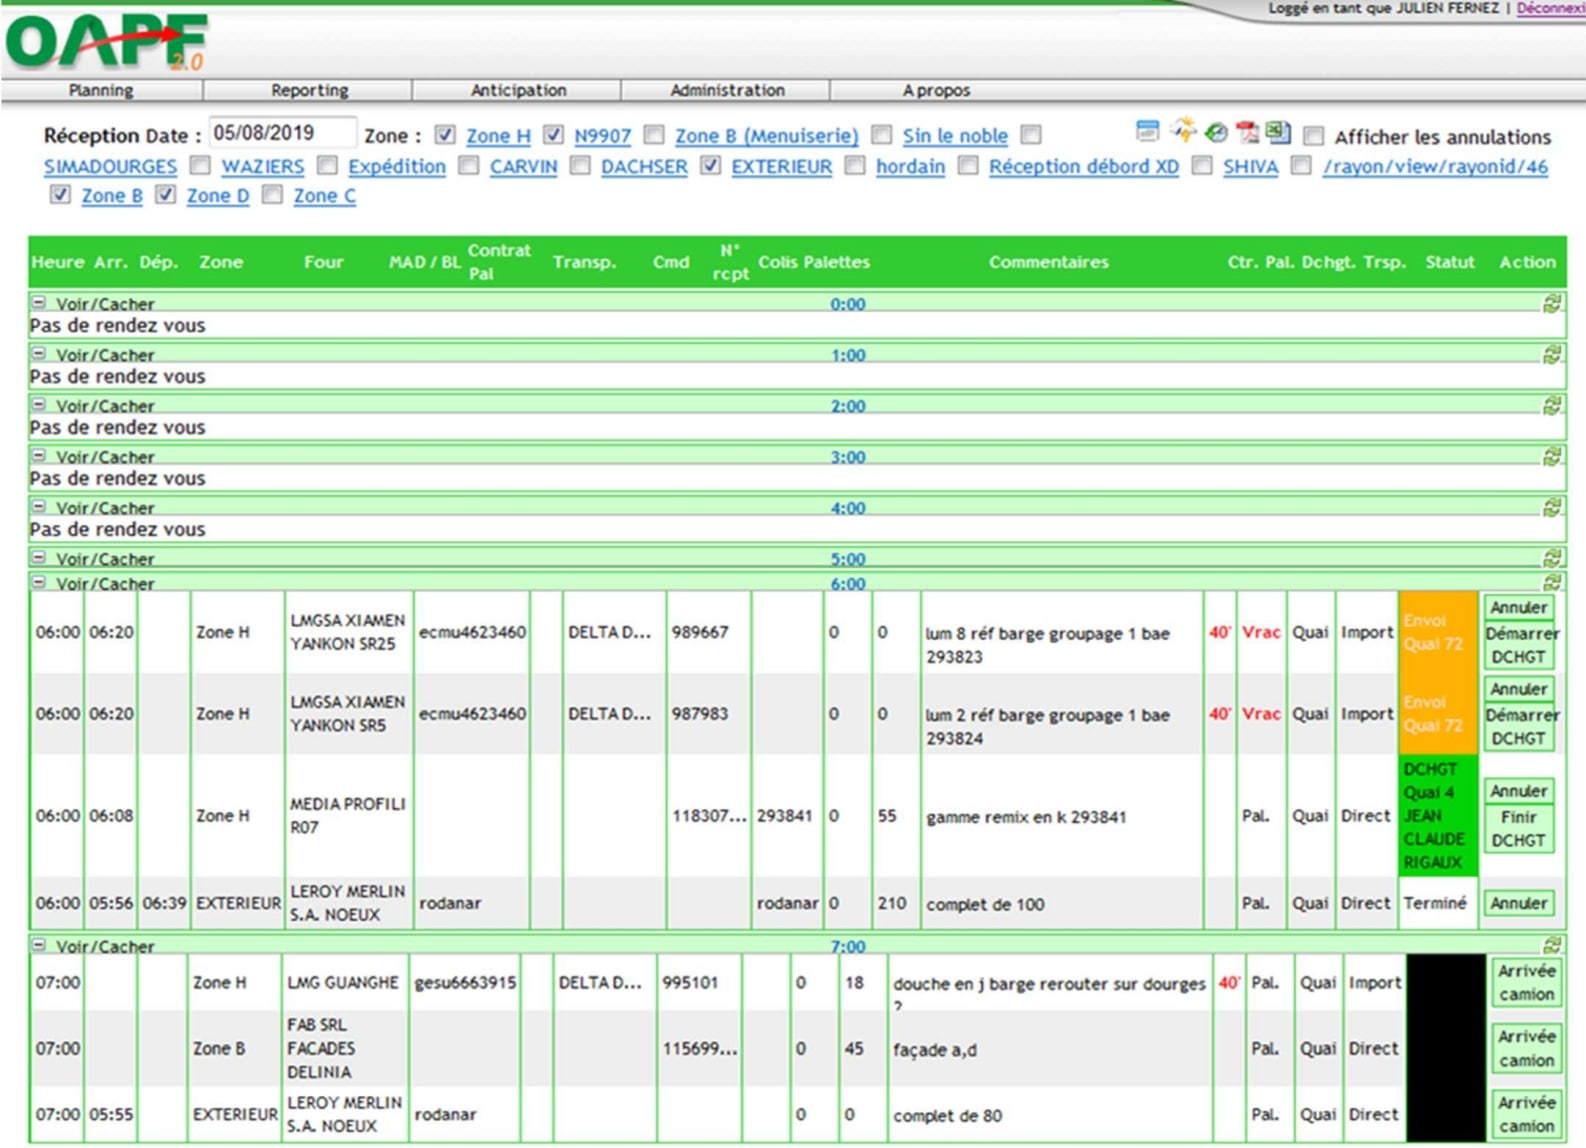
Task: Open the Reporting menu
Action: point(309,90)
